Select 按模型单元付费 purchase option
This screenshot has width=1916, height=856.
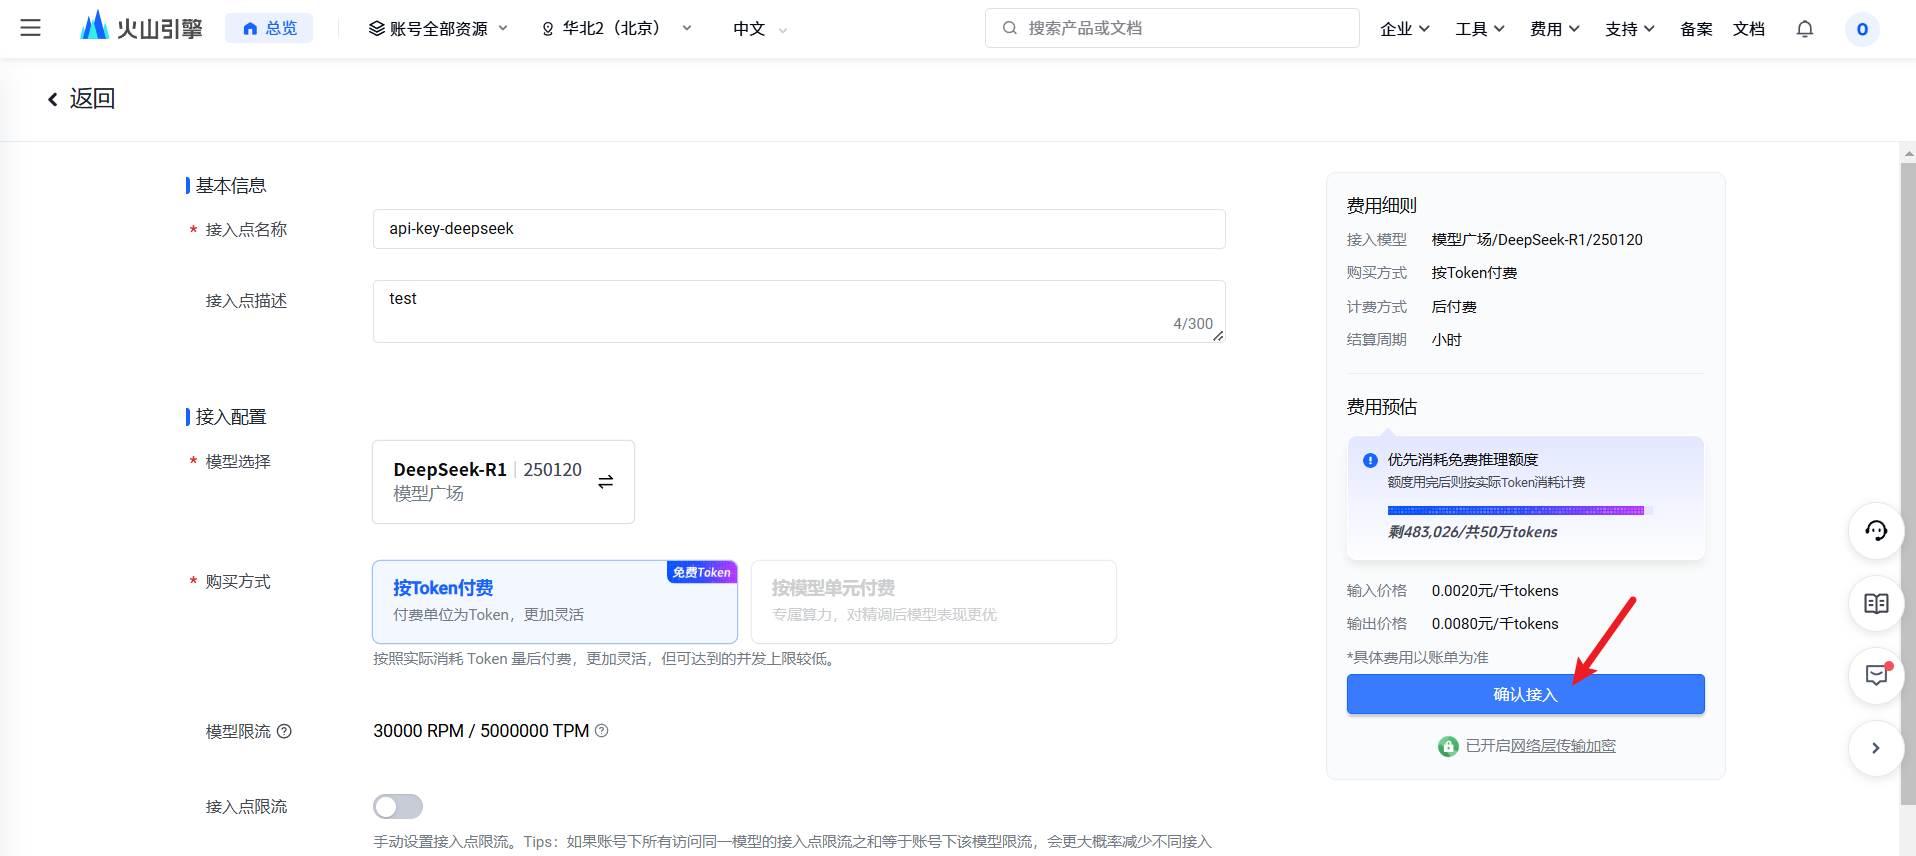(x=933, y=601)
